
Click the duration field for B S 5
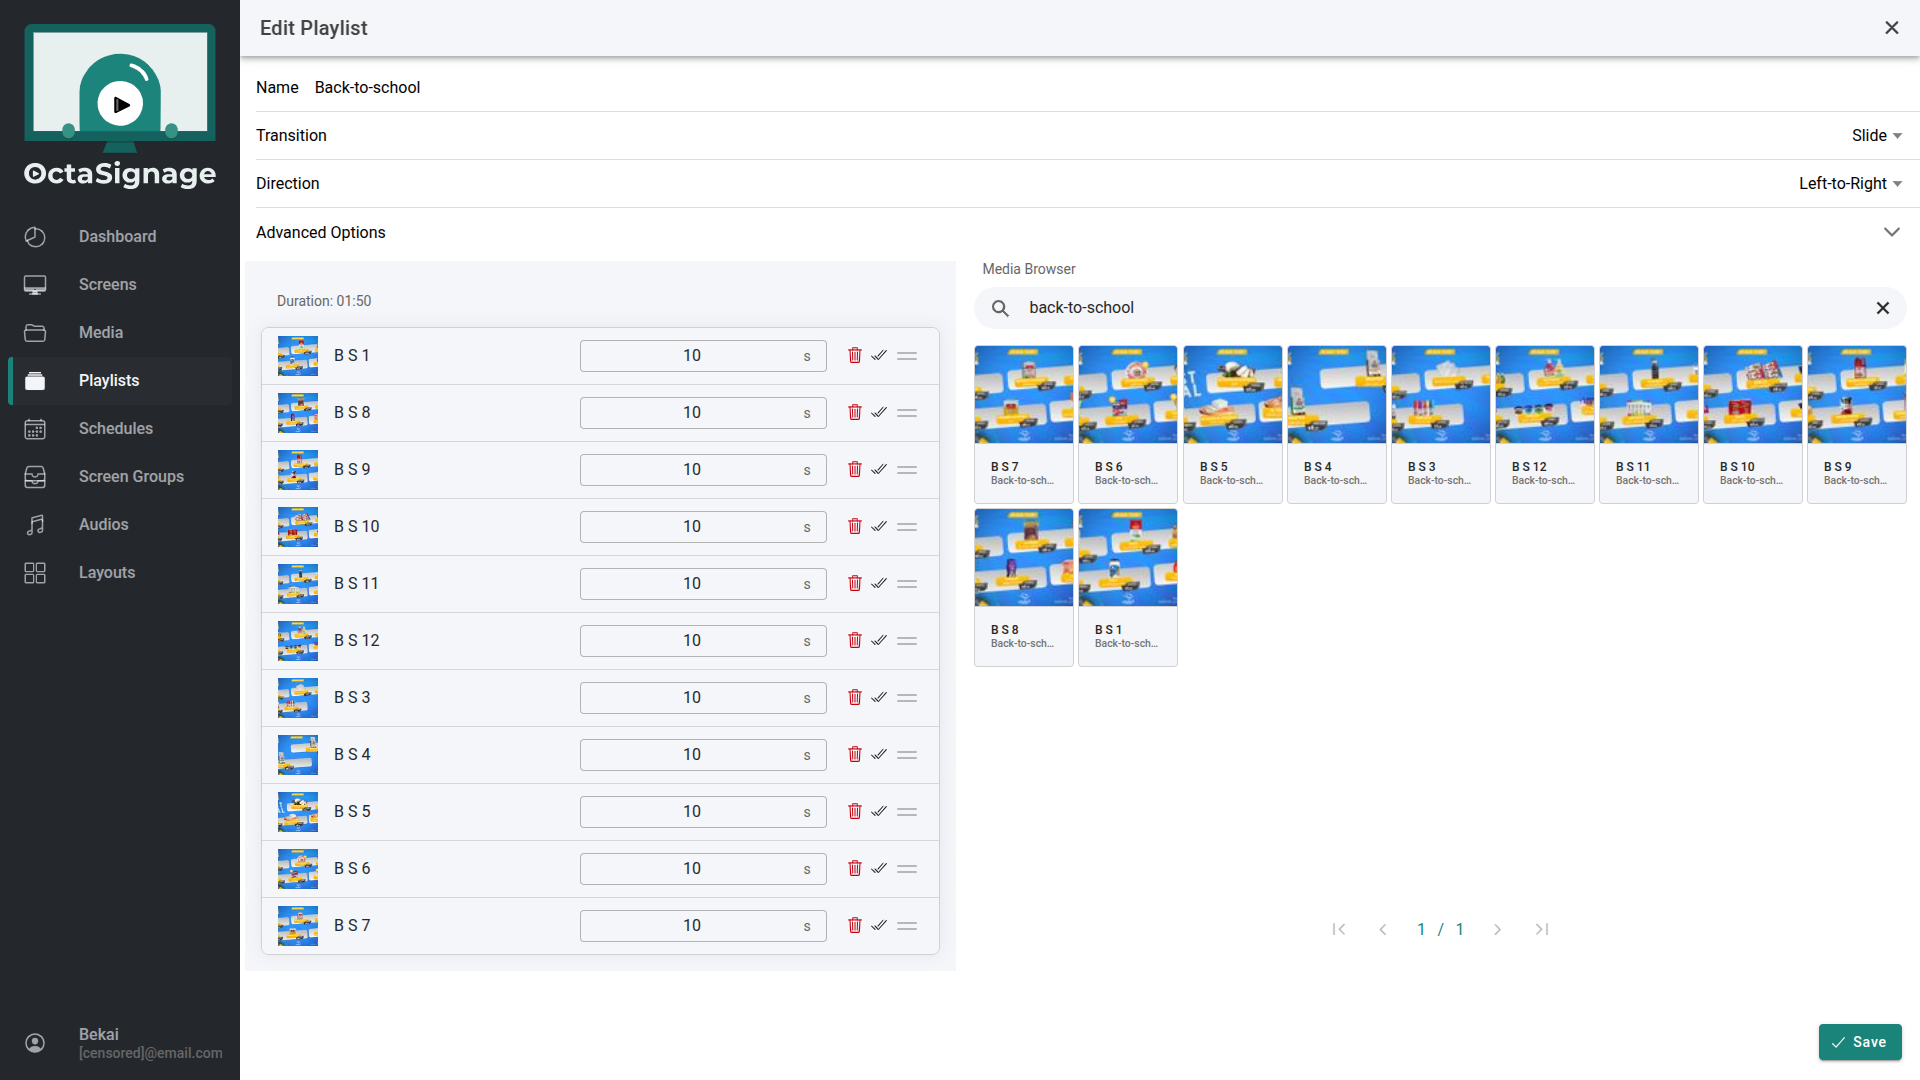coord(692,811)
